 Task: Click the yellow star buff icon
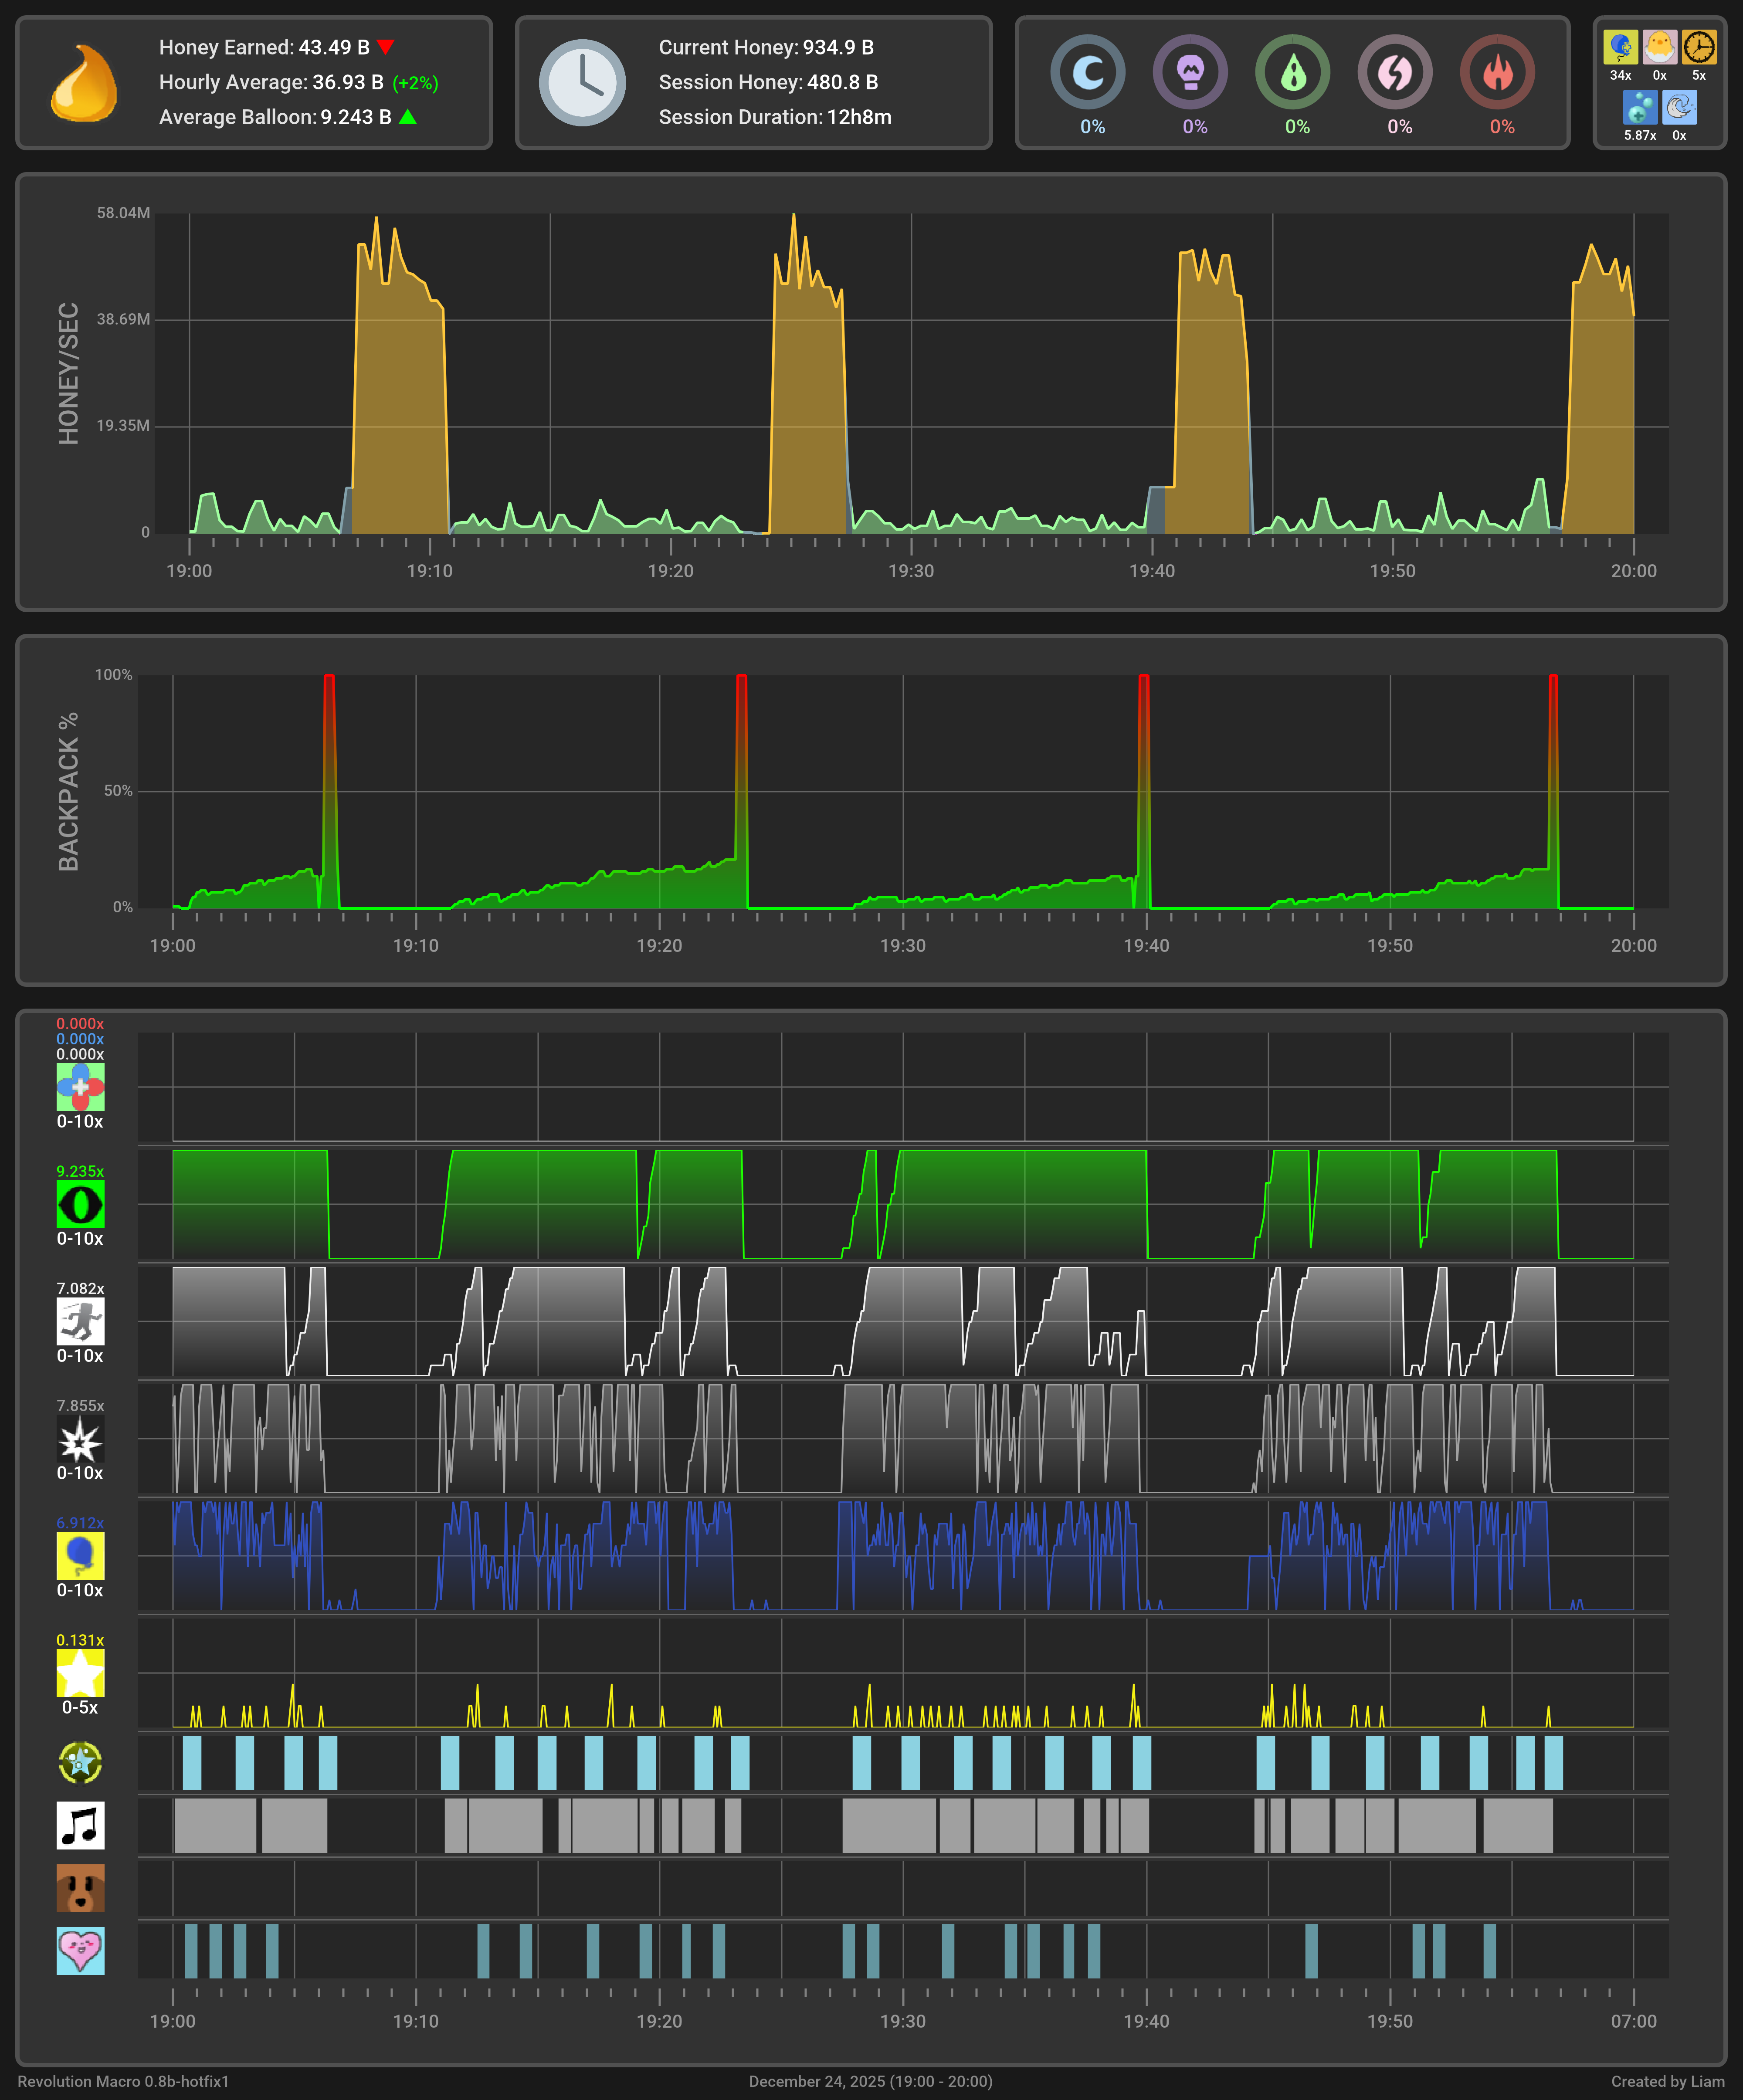80,1673
